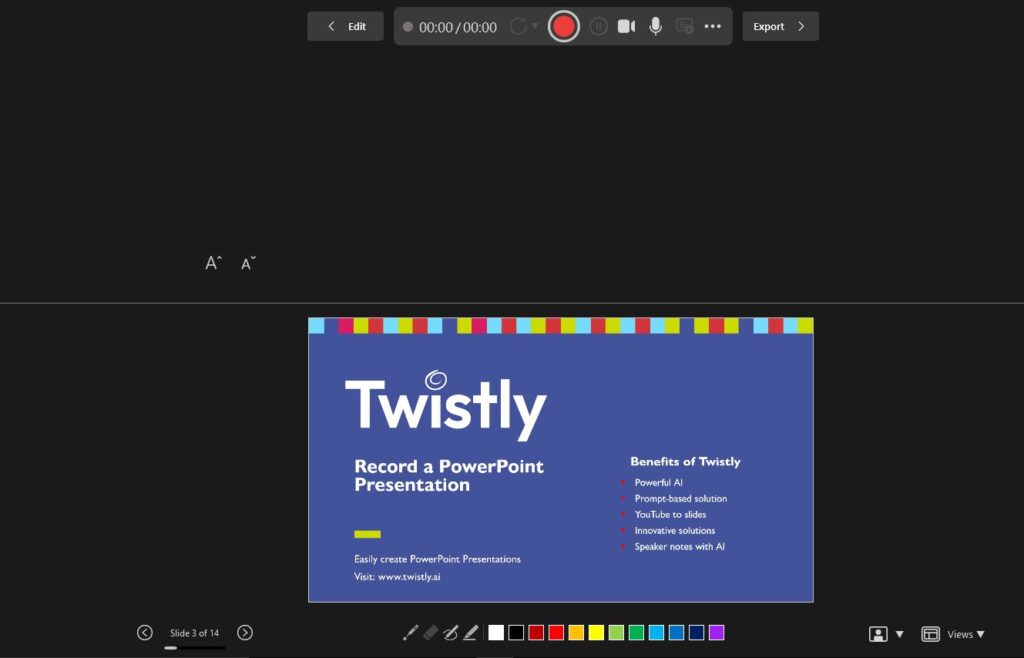This screenshot has height=658, width=1024.
Task: Click the recording timer 00:00 / 00:00
Action: [x=458, y=27]
